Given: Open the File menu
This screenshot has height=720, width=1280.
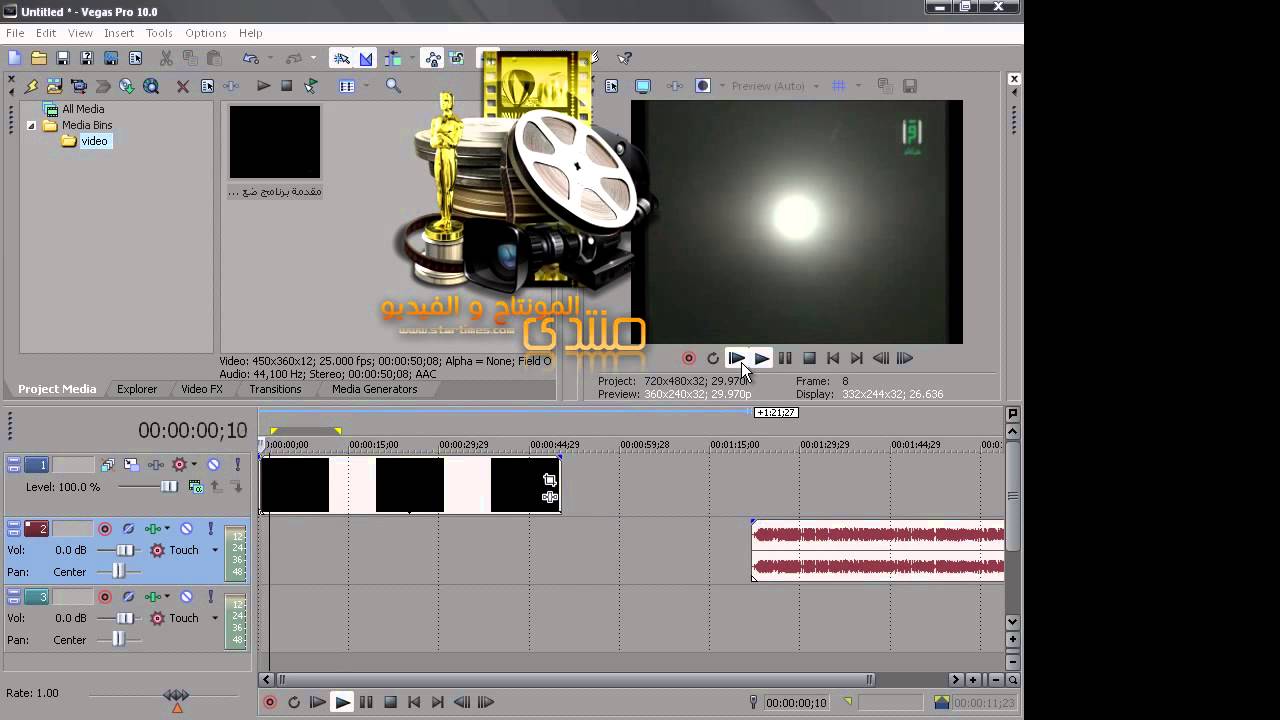Looking at the screenshot, I should 15,33.
